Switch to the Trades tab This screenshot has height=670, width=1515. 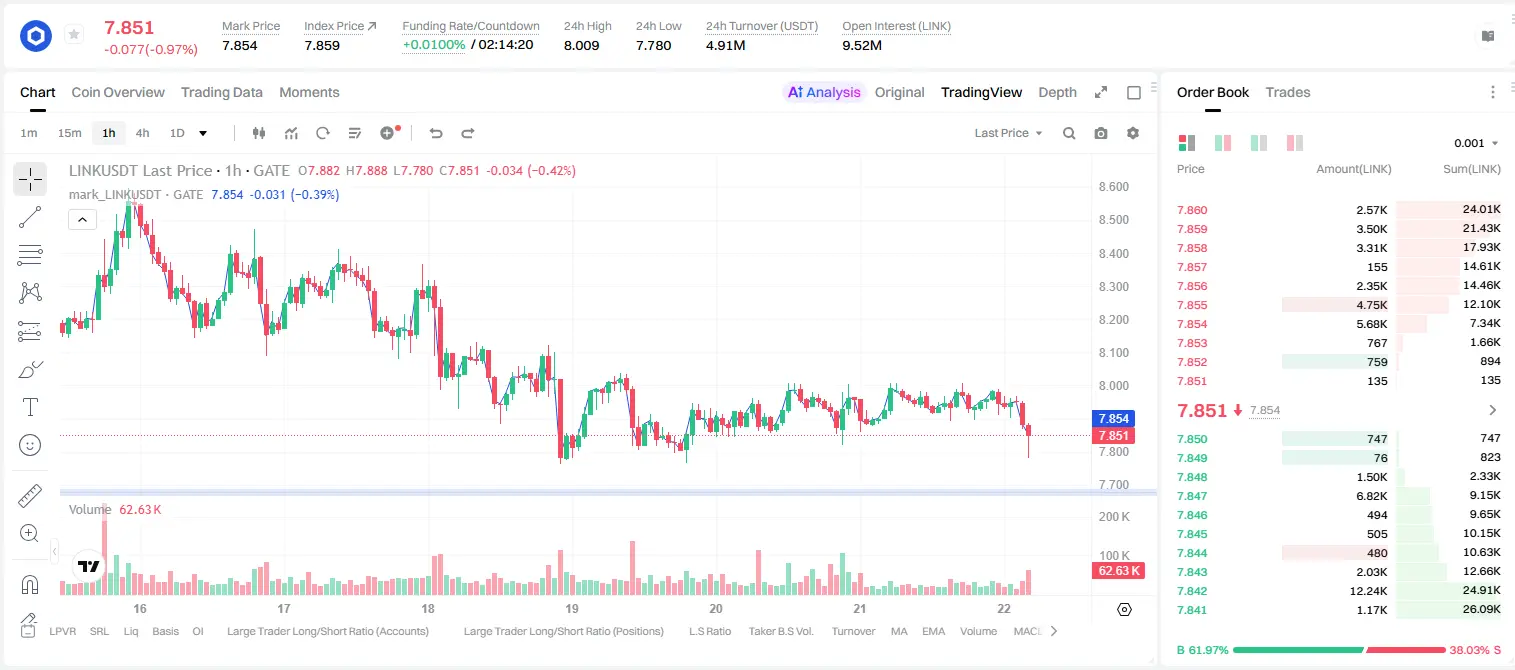[x=1287, y=92]
